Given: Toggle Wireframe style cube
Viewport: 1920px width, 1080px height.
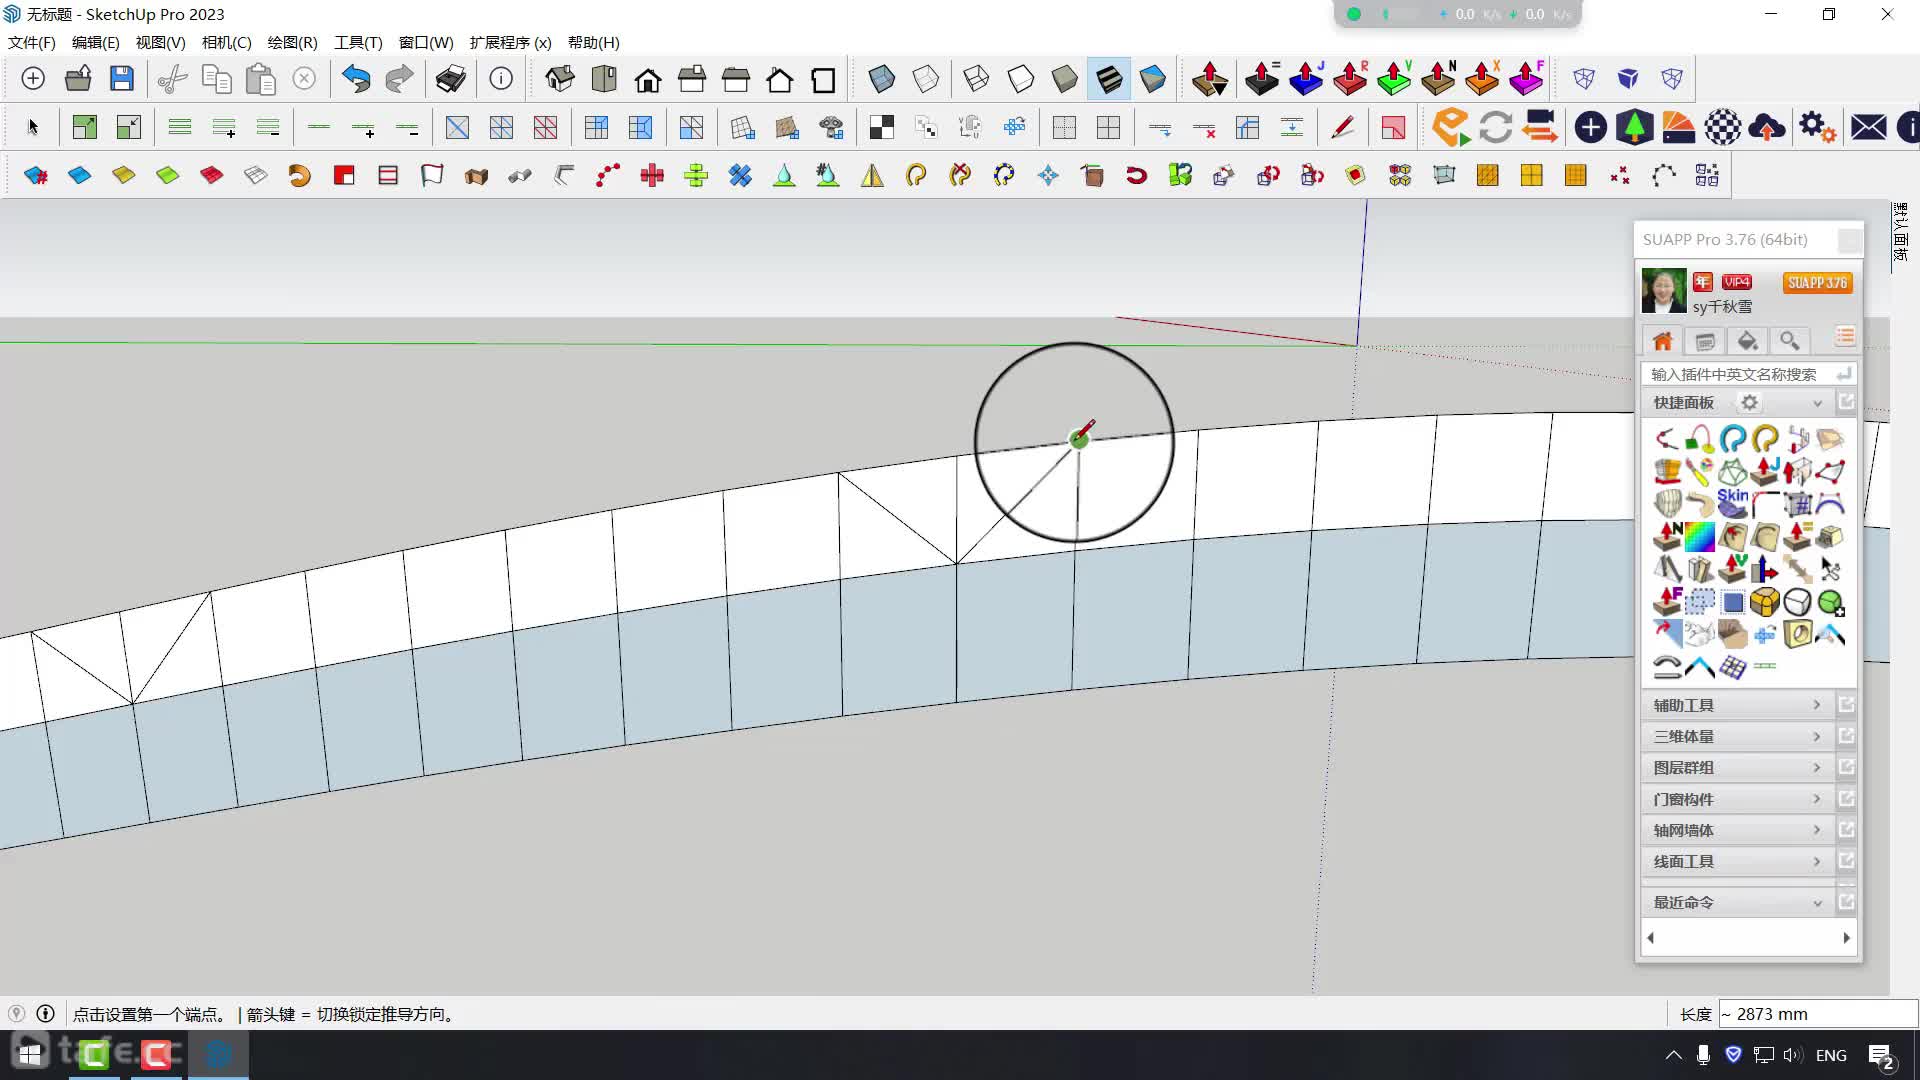Looking at the screenshot, I should tap(977, 79).
